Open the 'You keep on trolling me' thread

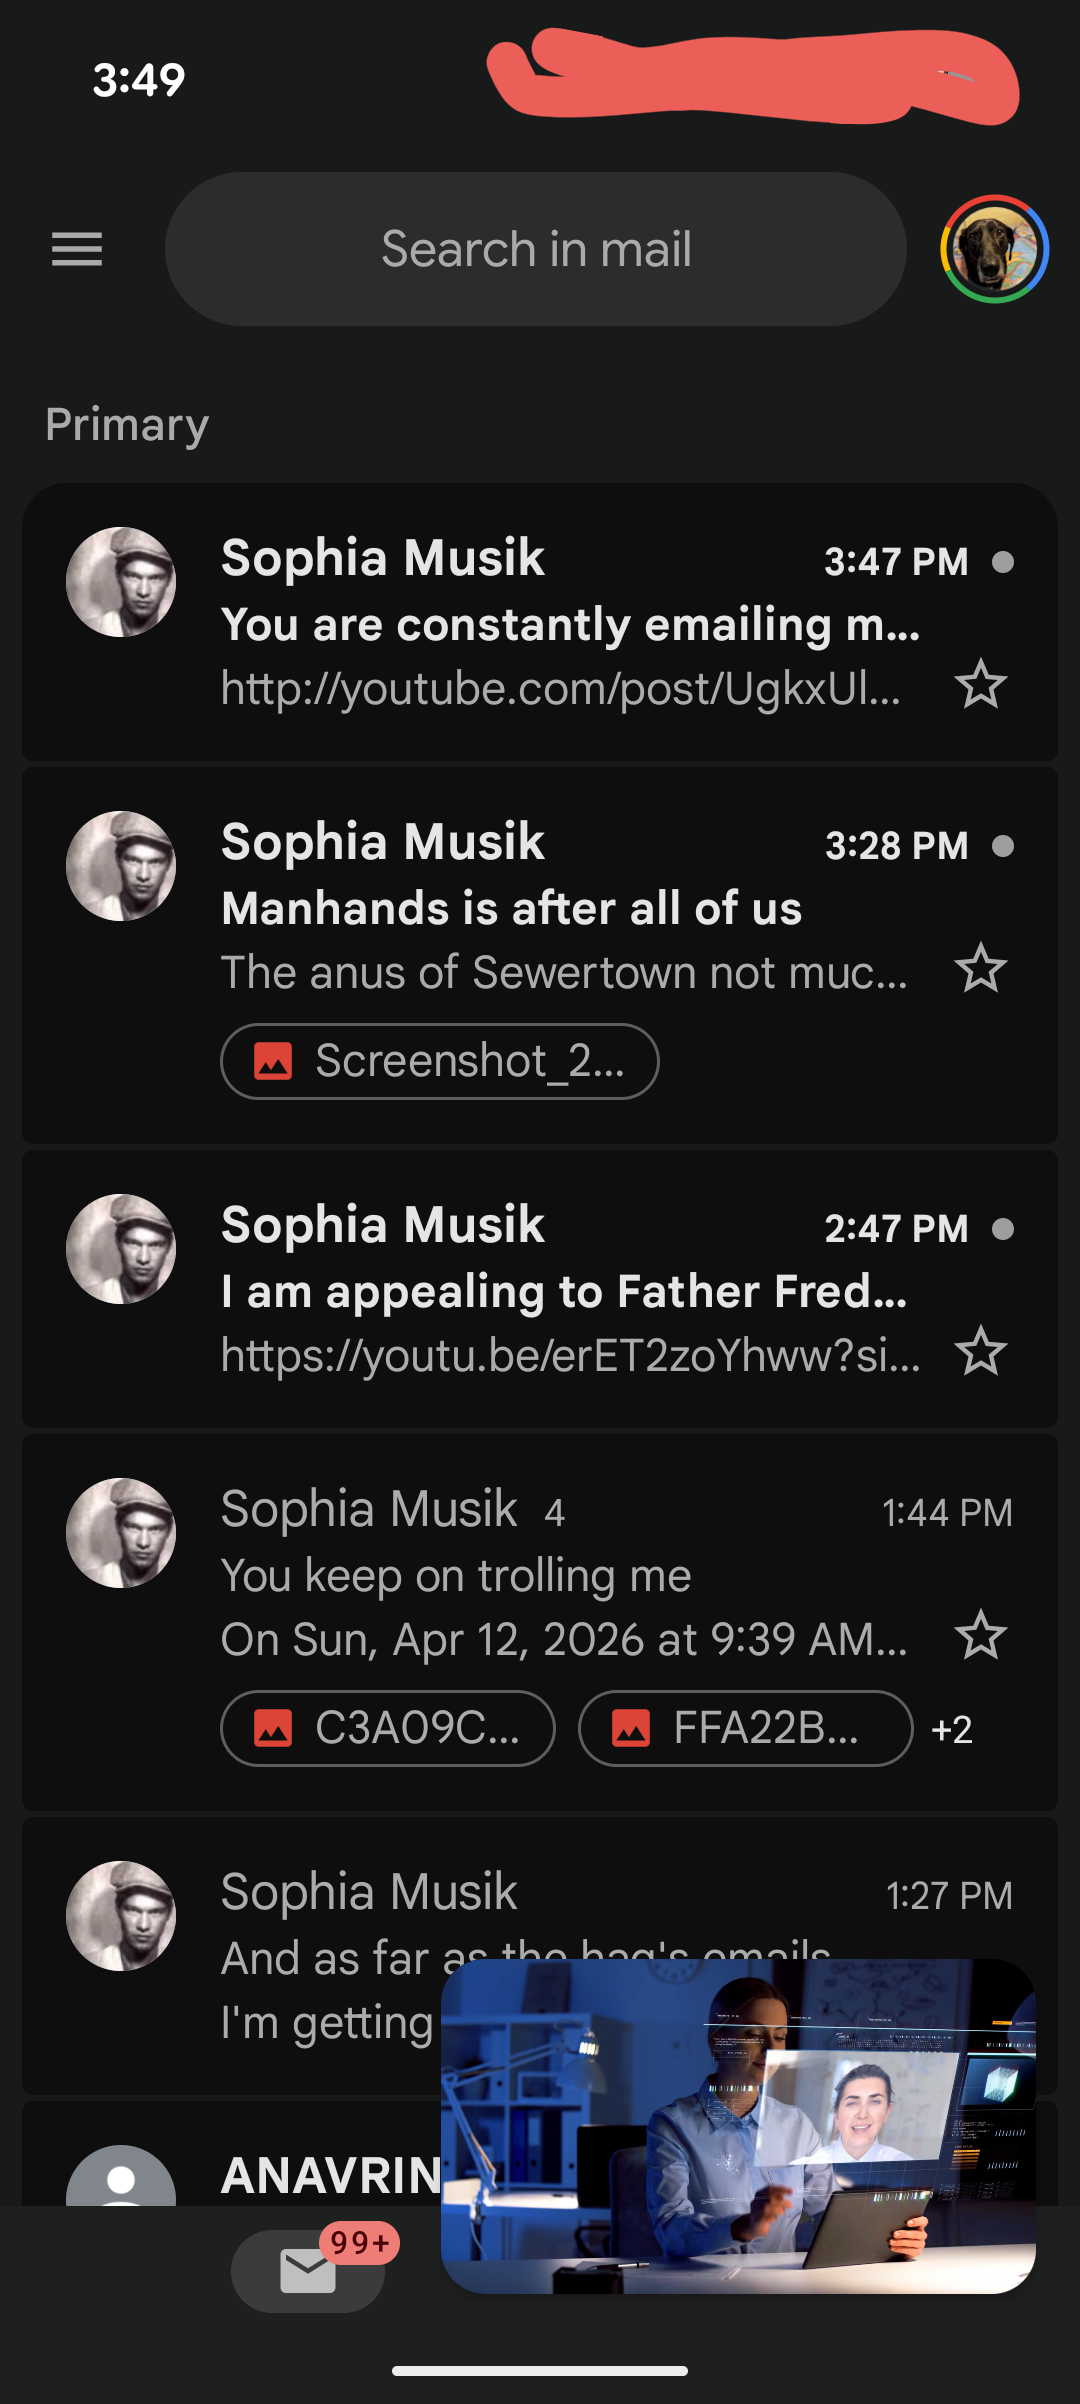(560, 1576)
